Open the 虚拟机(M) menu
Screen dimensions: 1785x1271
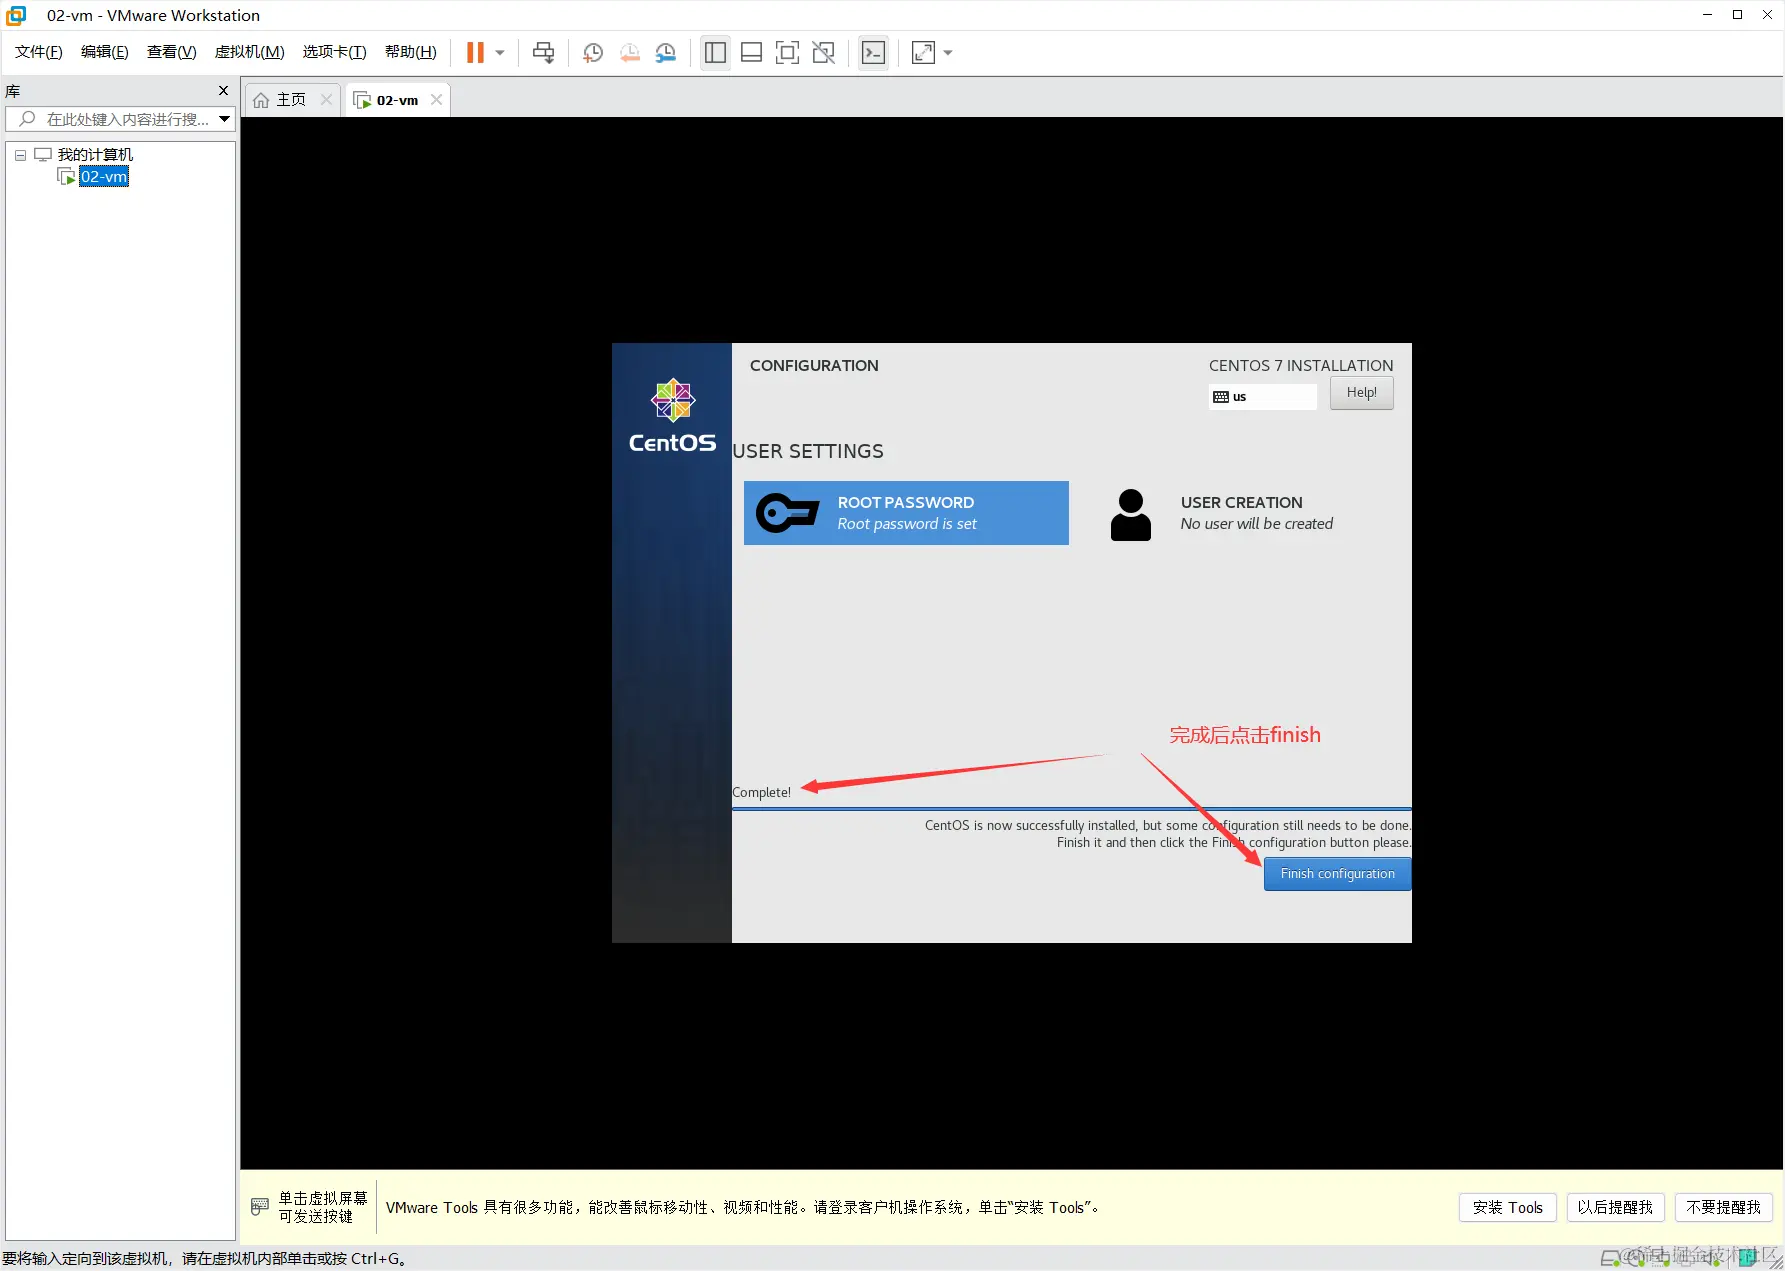point(250,52)
